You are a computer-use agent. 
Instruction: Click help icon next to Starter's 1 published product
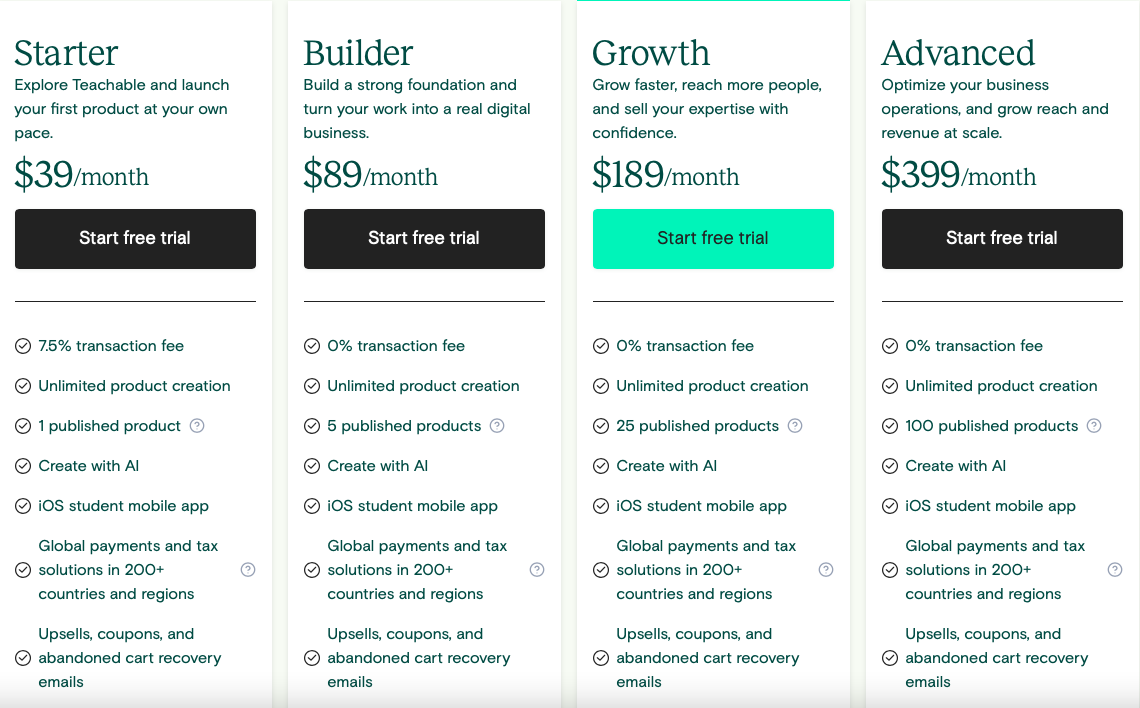point(196,426)
